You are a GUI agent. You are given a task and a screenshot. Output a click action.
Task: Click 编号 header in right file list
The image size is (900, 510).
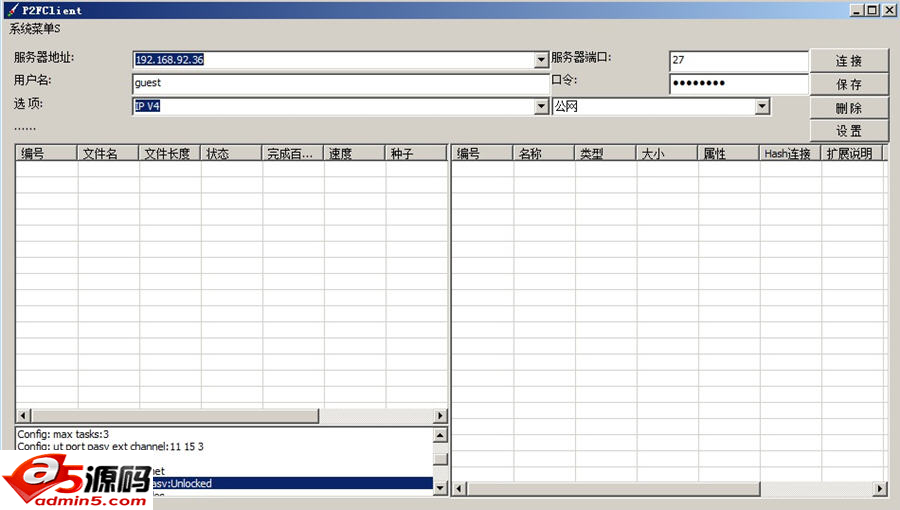pos(482,153)
